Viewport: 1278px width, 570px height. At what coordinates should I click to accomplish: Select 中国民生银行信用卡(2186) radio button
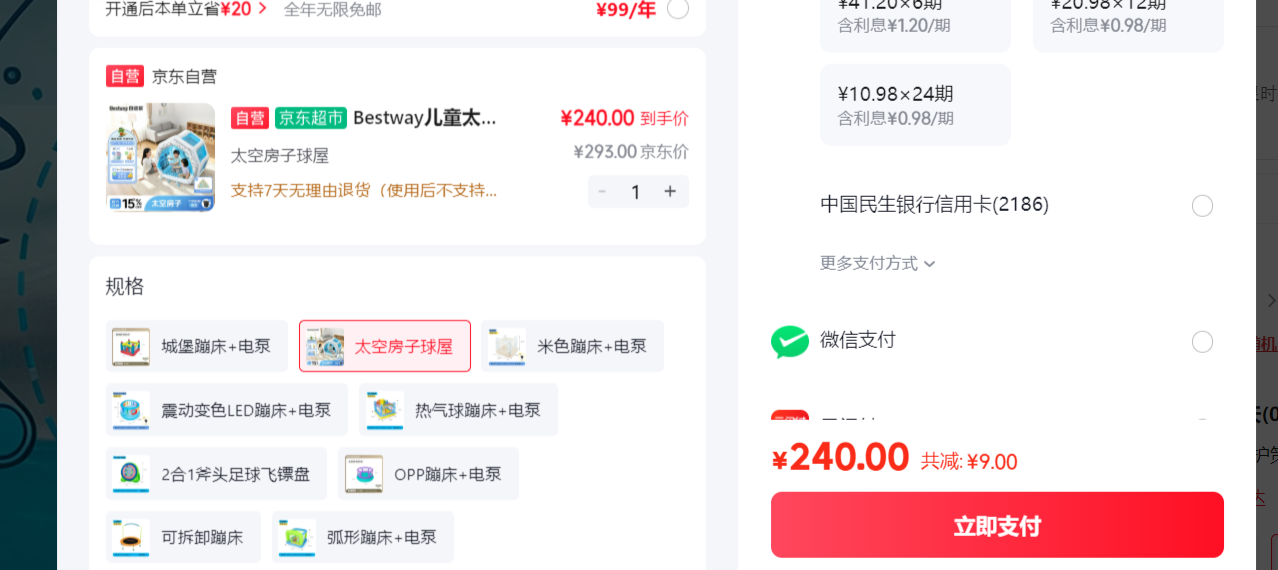tap(1202, 206)
